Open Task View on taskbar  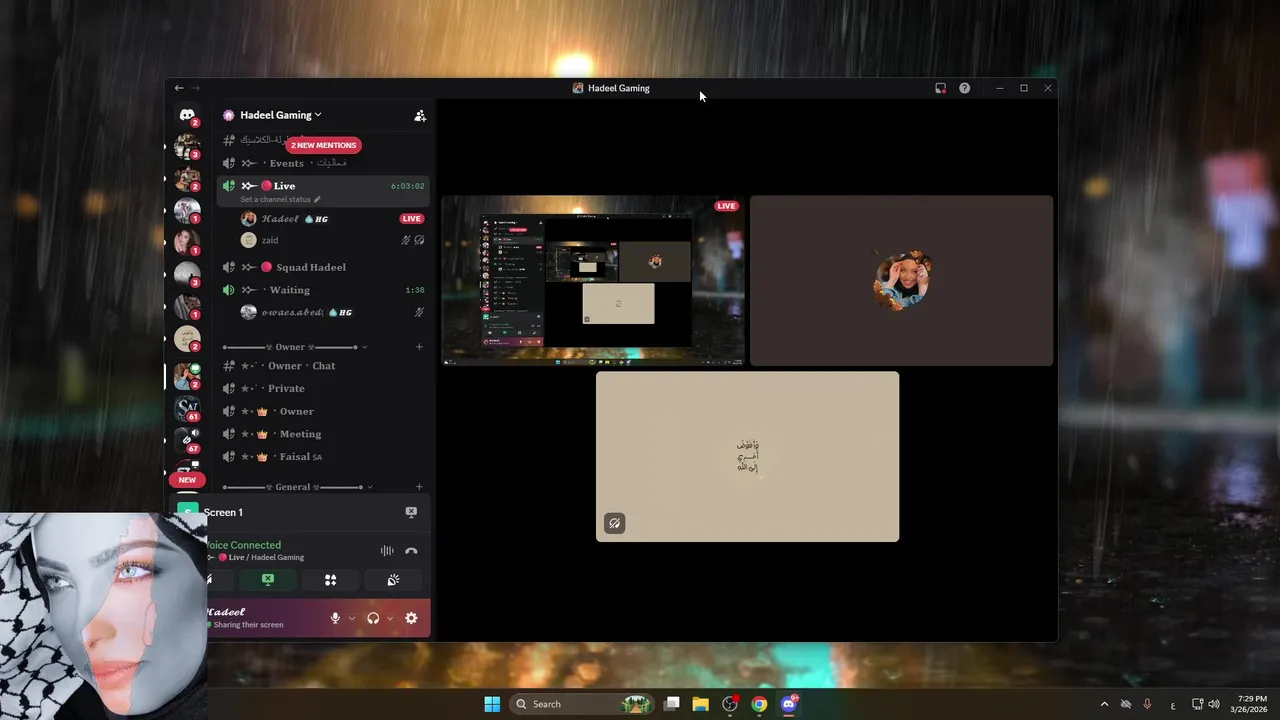click(672, 704)
